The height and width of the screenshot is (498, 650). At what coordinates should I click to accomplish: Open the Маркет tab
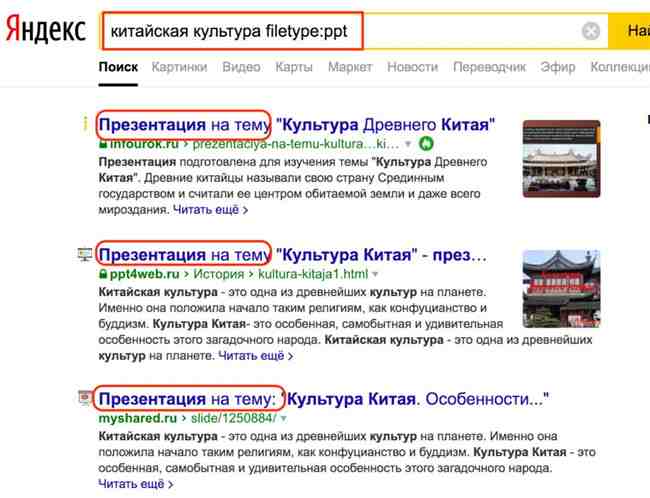(350, 67)
